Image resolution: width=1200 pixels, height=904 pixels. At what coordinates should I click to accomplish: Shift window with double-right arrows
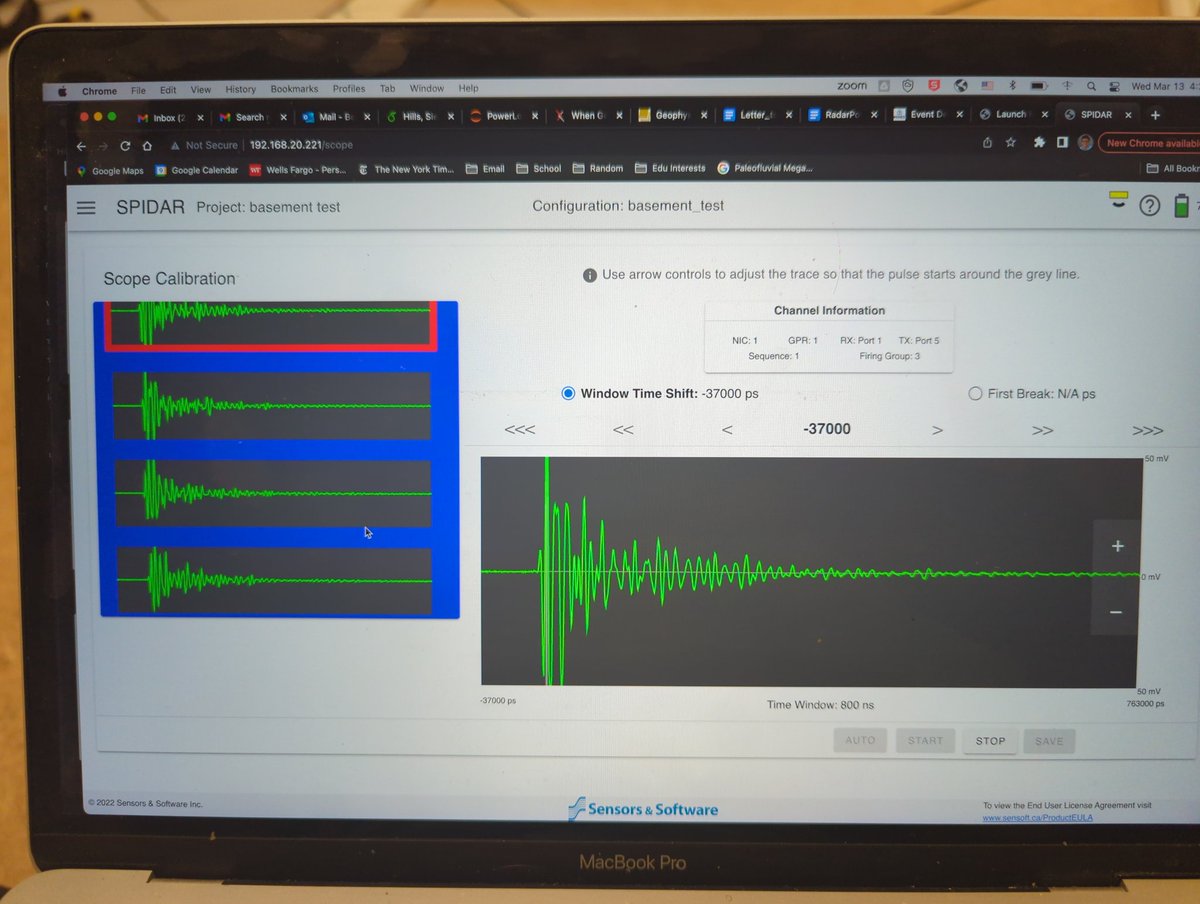[x=1042, y=430]
